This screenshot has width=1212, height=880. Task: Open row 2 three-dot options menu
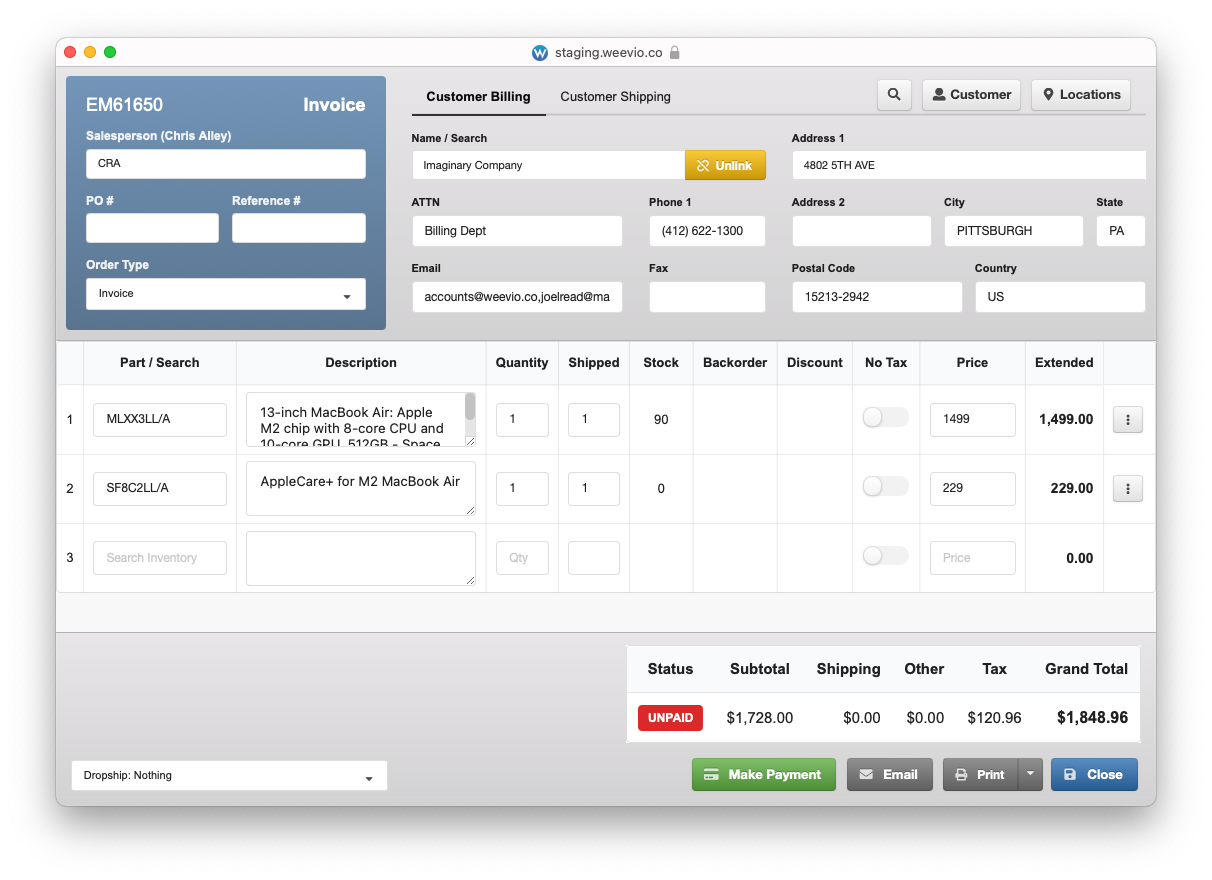click(x=1128, y=489)
